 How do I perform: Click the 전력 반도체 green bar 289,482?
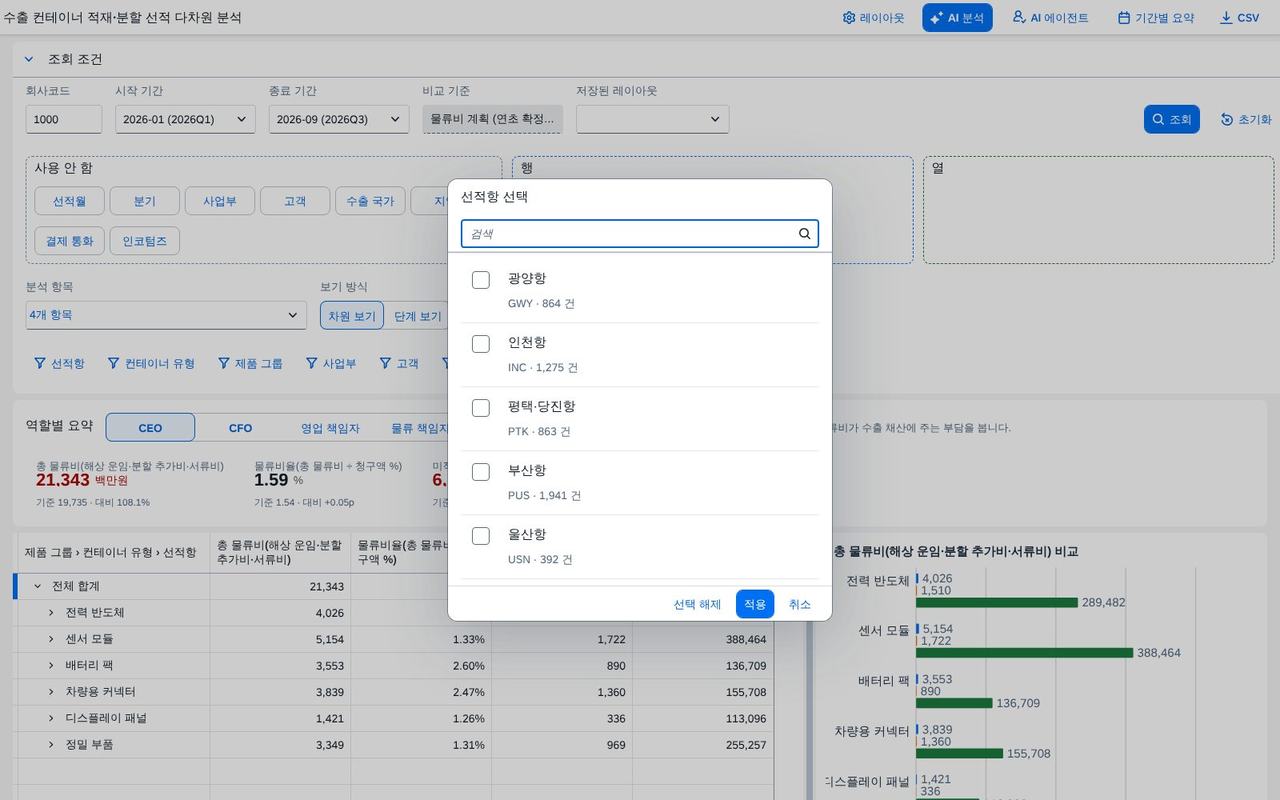point(997,603)
